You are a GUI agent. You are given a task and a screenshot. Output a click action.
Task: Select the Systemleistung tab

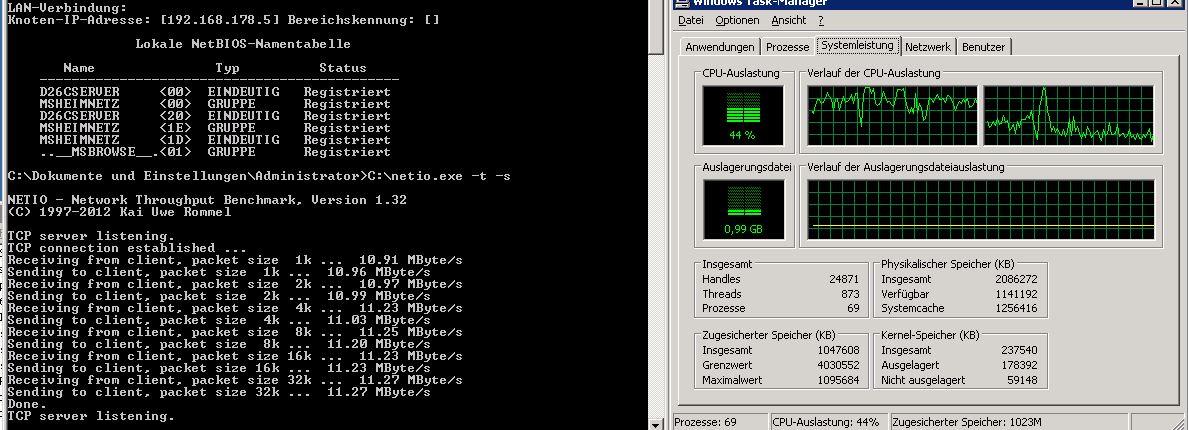(x=857, y=46)
